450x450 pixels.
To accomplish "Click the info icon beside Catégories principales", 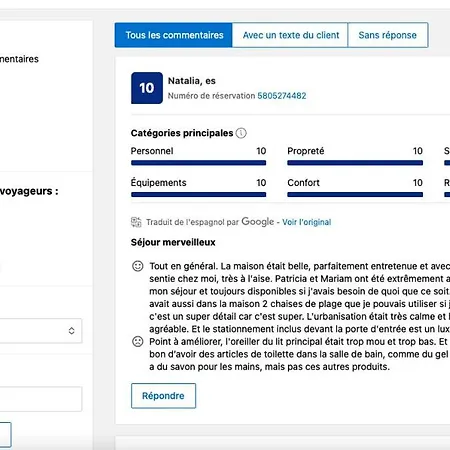I will click(x=241, y=133).
